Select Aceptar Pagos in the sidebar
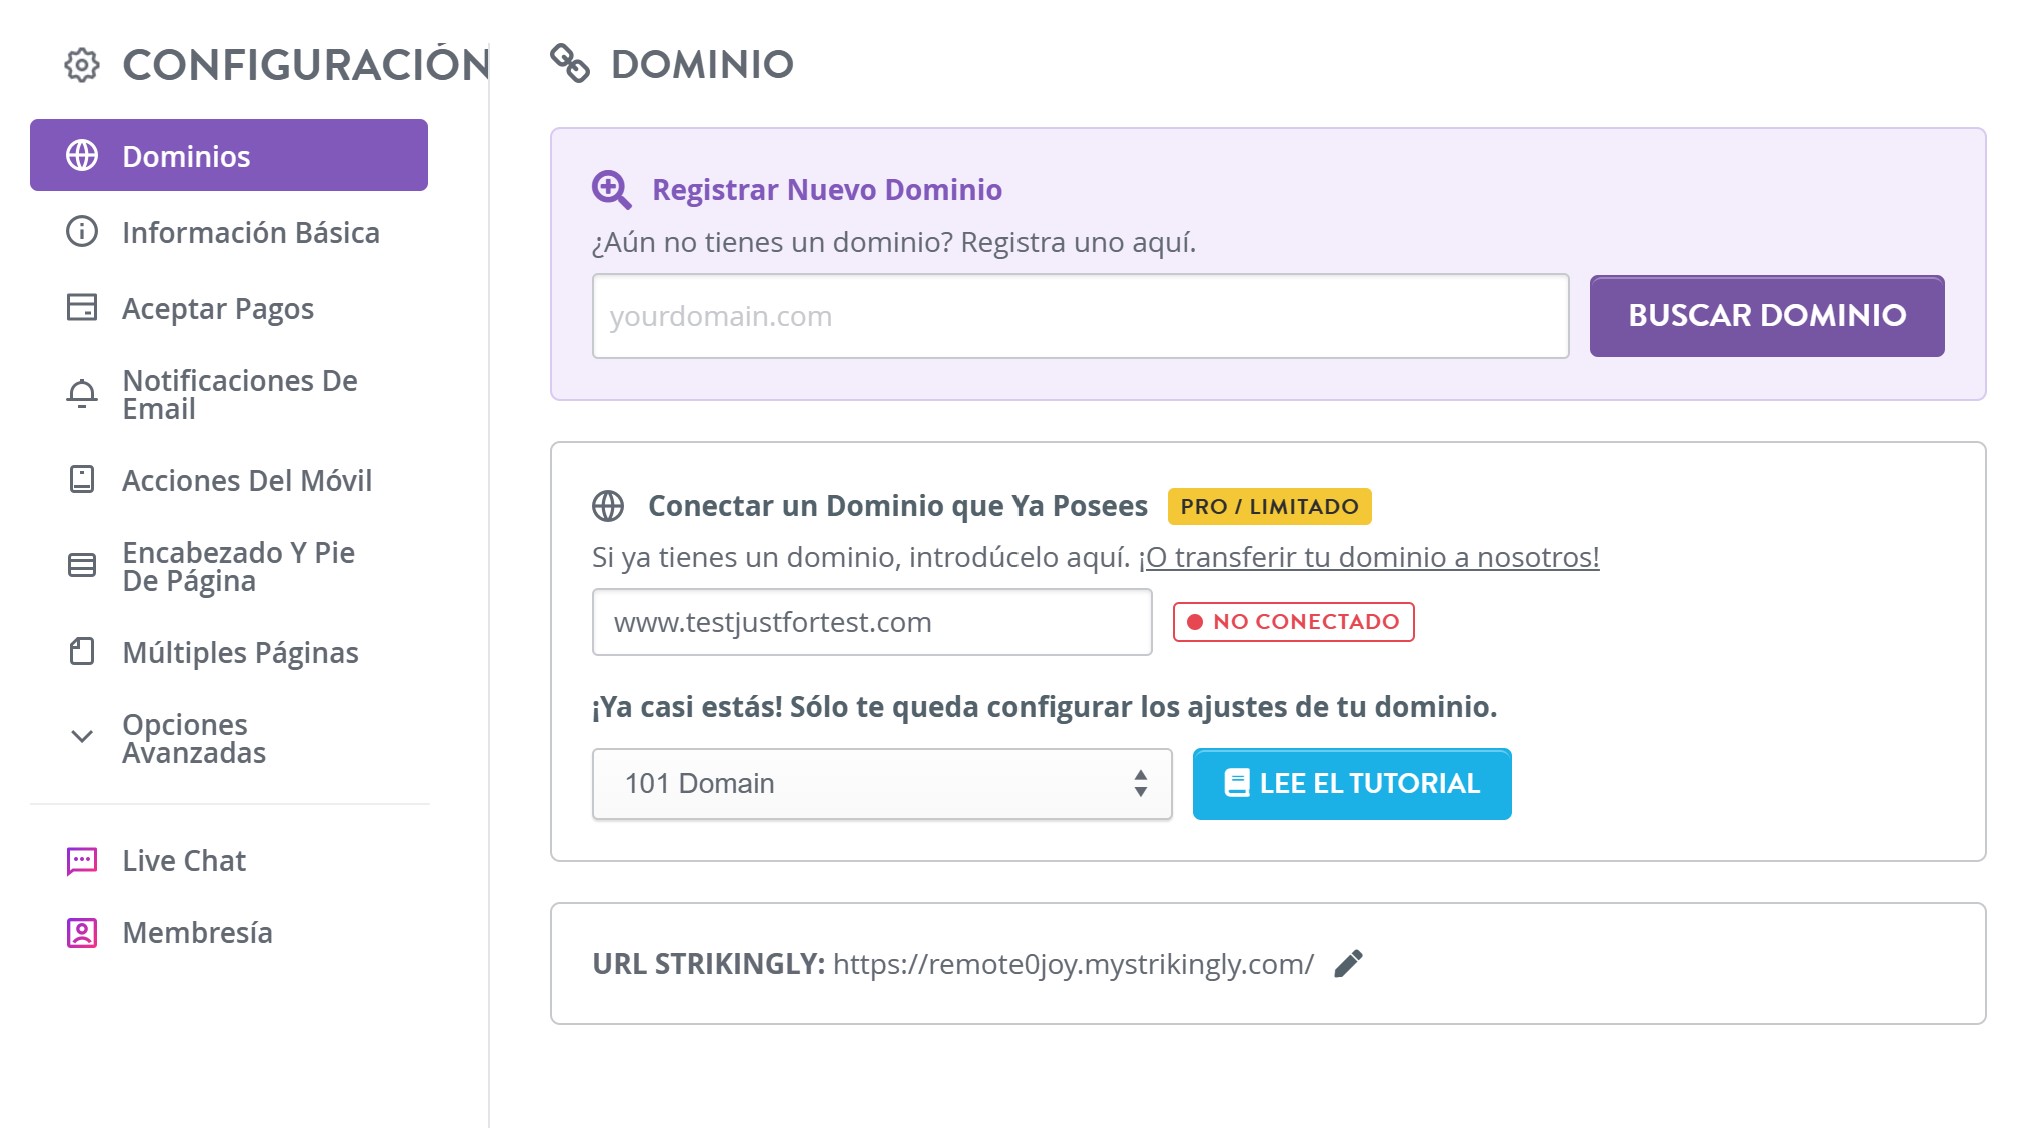This screenshot has width=2030, height=1128. point(216,308)
